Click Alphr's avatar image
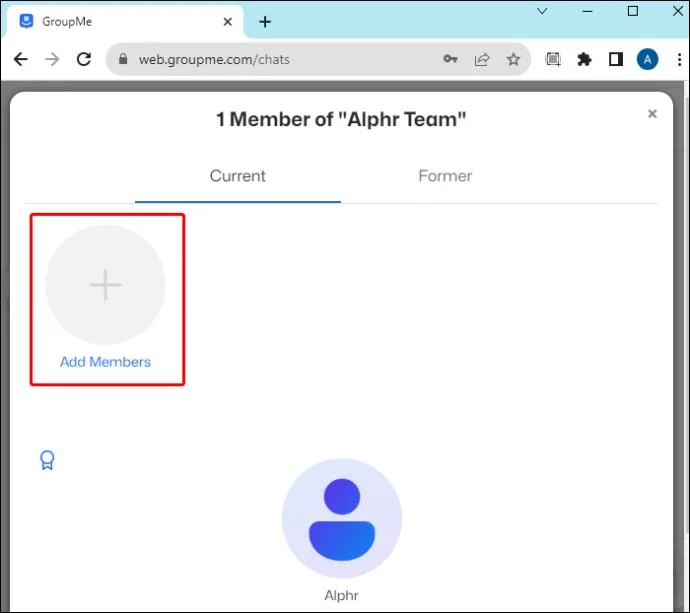Image resolution: width=690 pixels, height=613 pixels. coord(342,518)
